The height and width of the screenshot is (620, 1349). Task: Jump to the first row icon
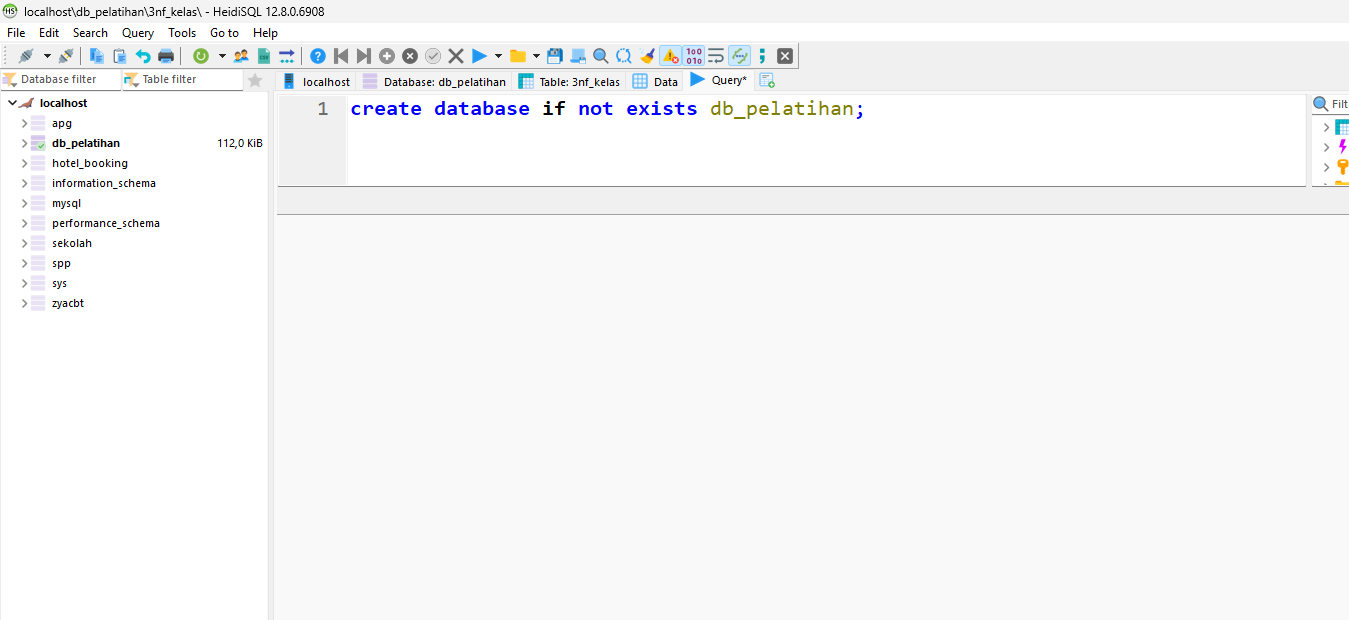pos(341,56)
